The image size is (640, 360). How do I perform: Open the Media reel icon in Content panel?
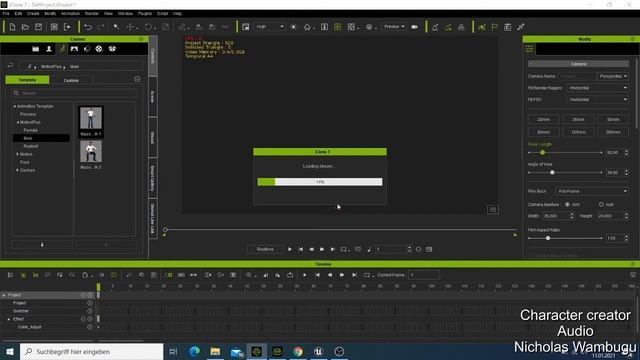99,49
